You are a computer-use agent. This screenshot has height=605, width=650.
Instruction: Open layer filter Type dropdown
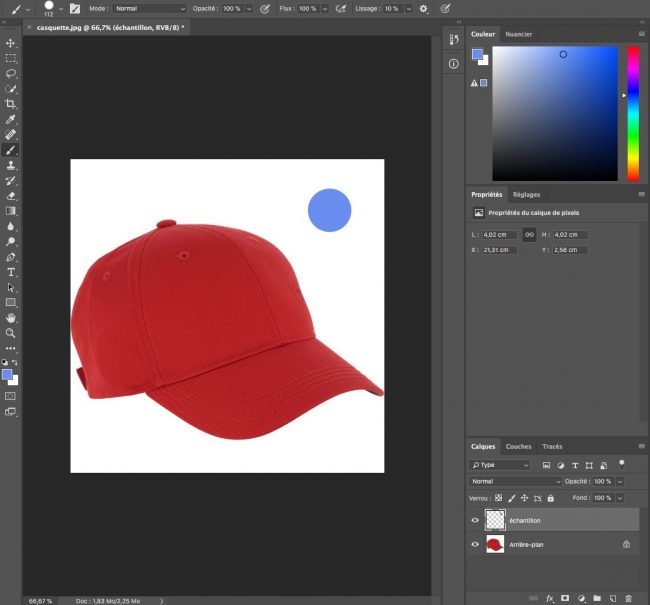pos(500,465)
